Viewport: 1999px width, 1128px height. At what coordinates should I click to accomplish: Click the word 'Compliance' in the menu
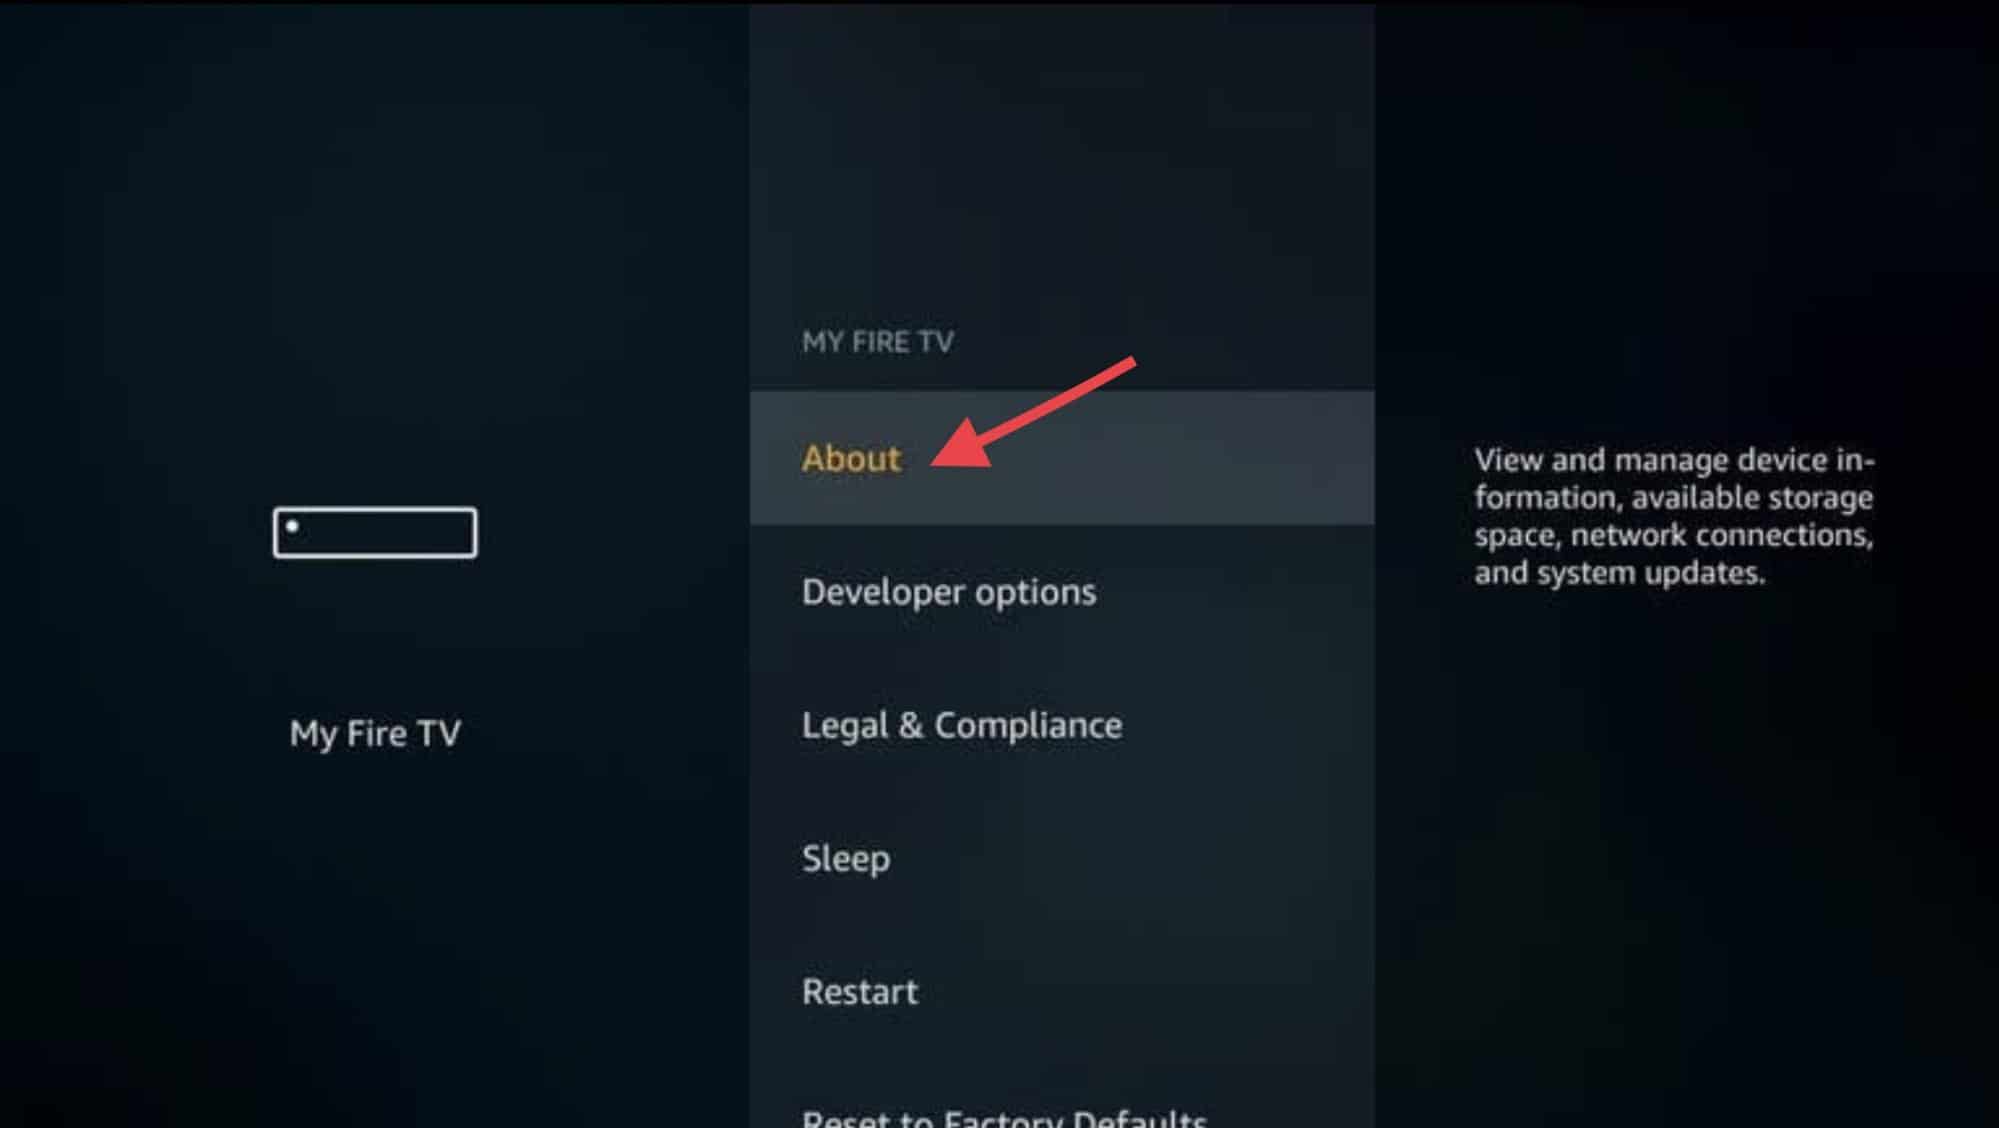(1028, 726)
